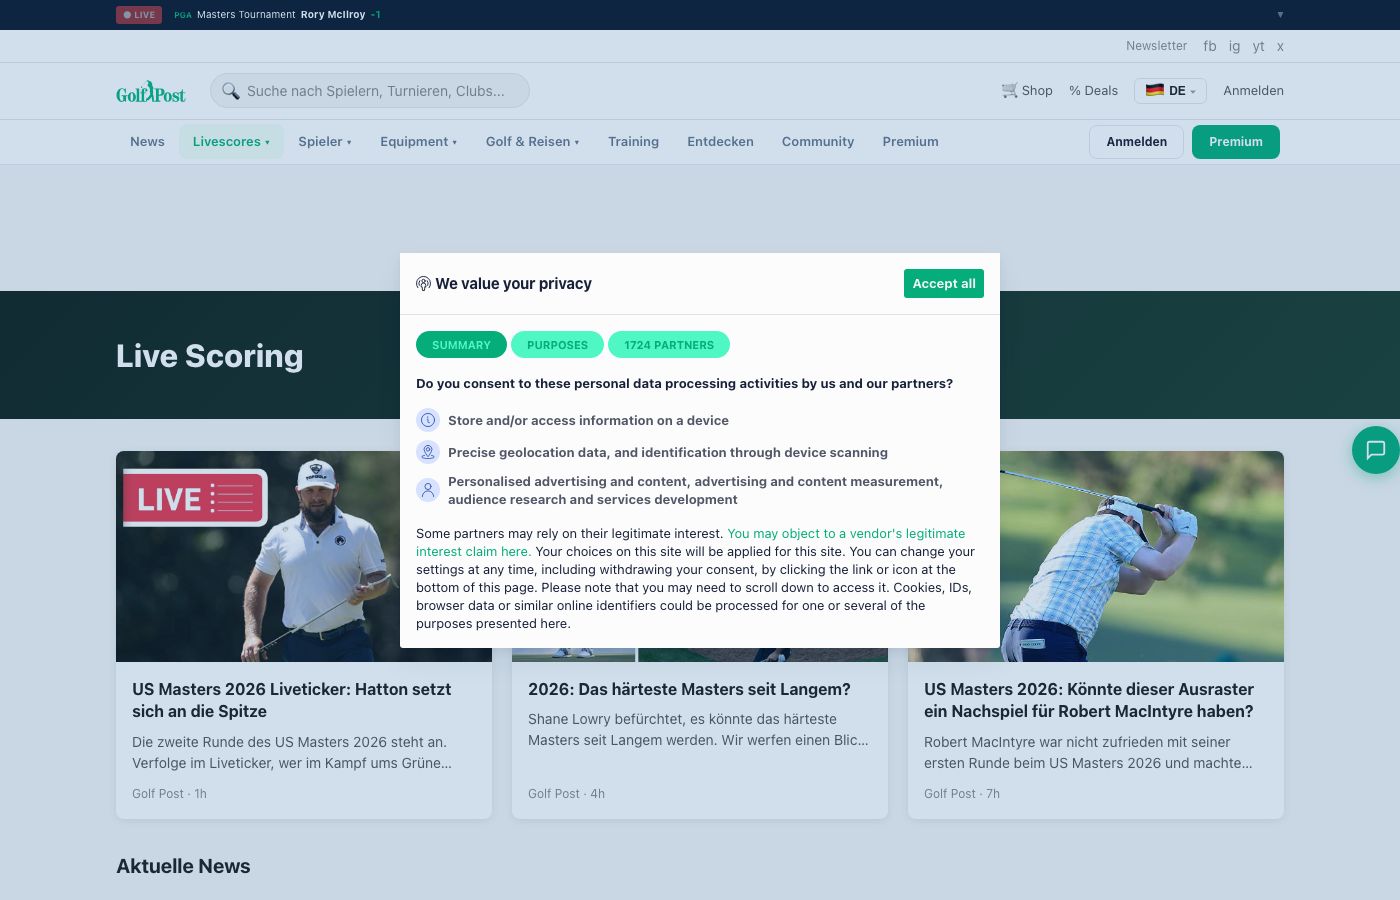Click the 'Golf Post · 4h' byline
The height and width of the screenshot is (900, 1400).
566,794
